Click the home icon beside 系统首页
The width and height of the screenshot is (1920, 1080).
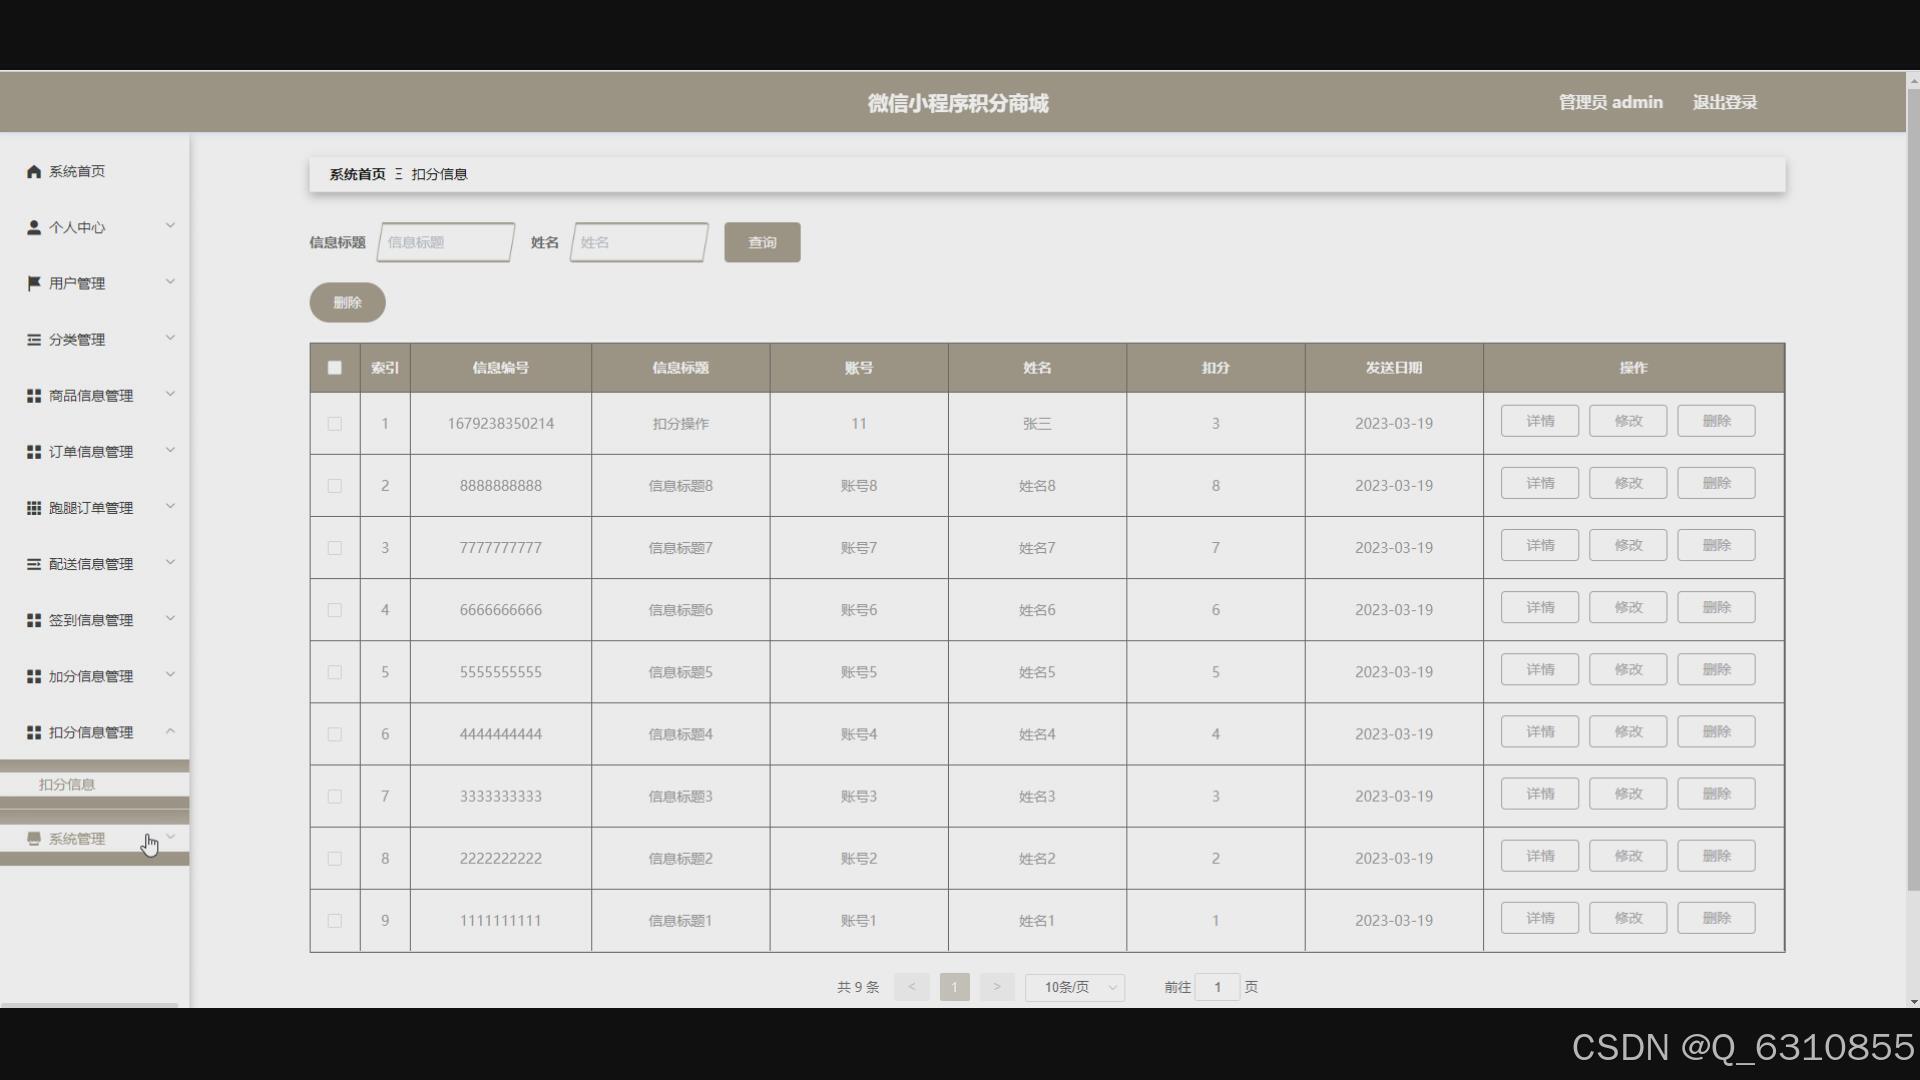pyautogui.click(x=34, y=172)
